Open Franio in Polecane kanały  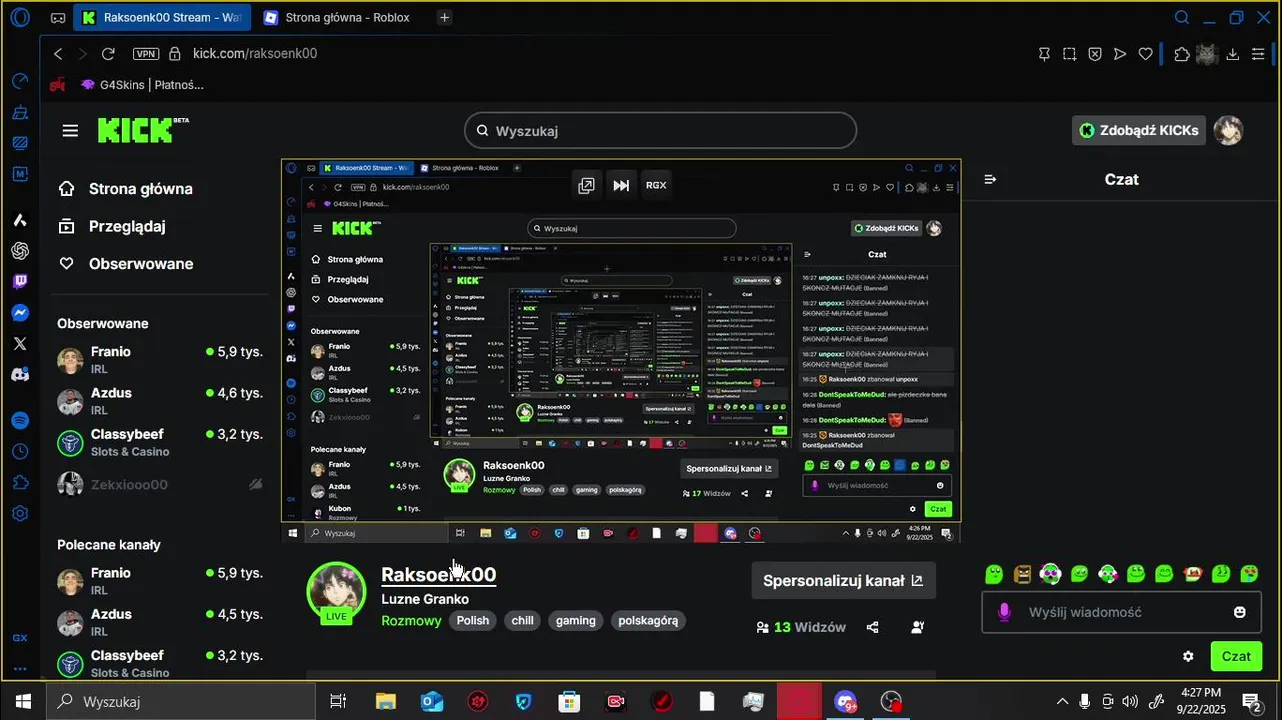tap(160, 581)
